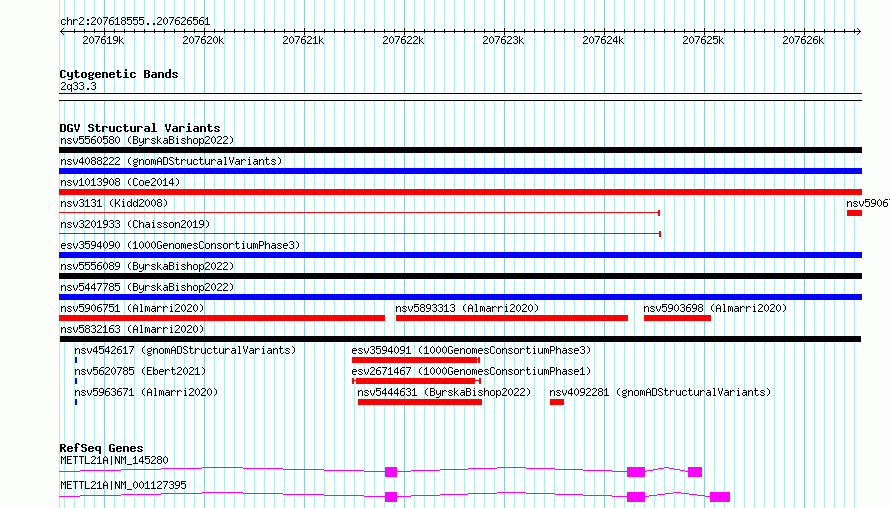Click the blue bar under nsv4088222
890x508 pixels.
[460, 171]
